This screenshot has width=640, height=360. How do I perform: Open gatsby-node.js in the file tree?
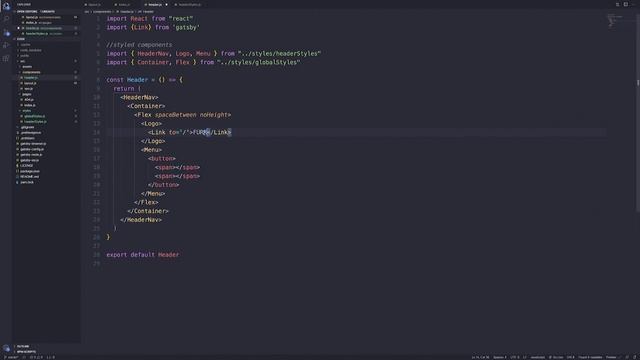pos(31,155)
